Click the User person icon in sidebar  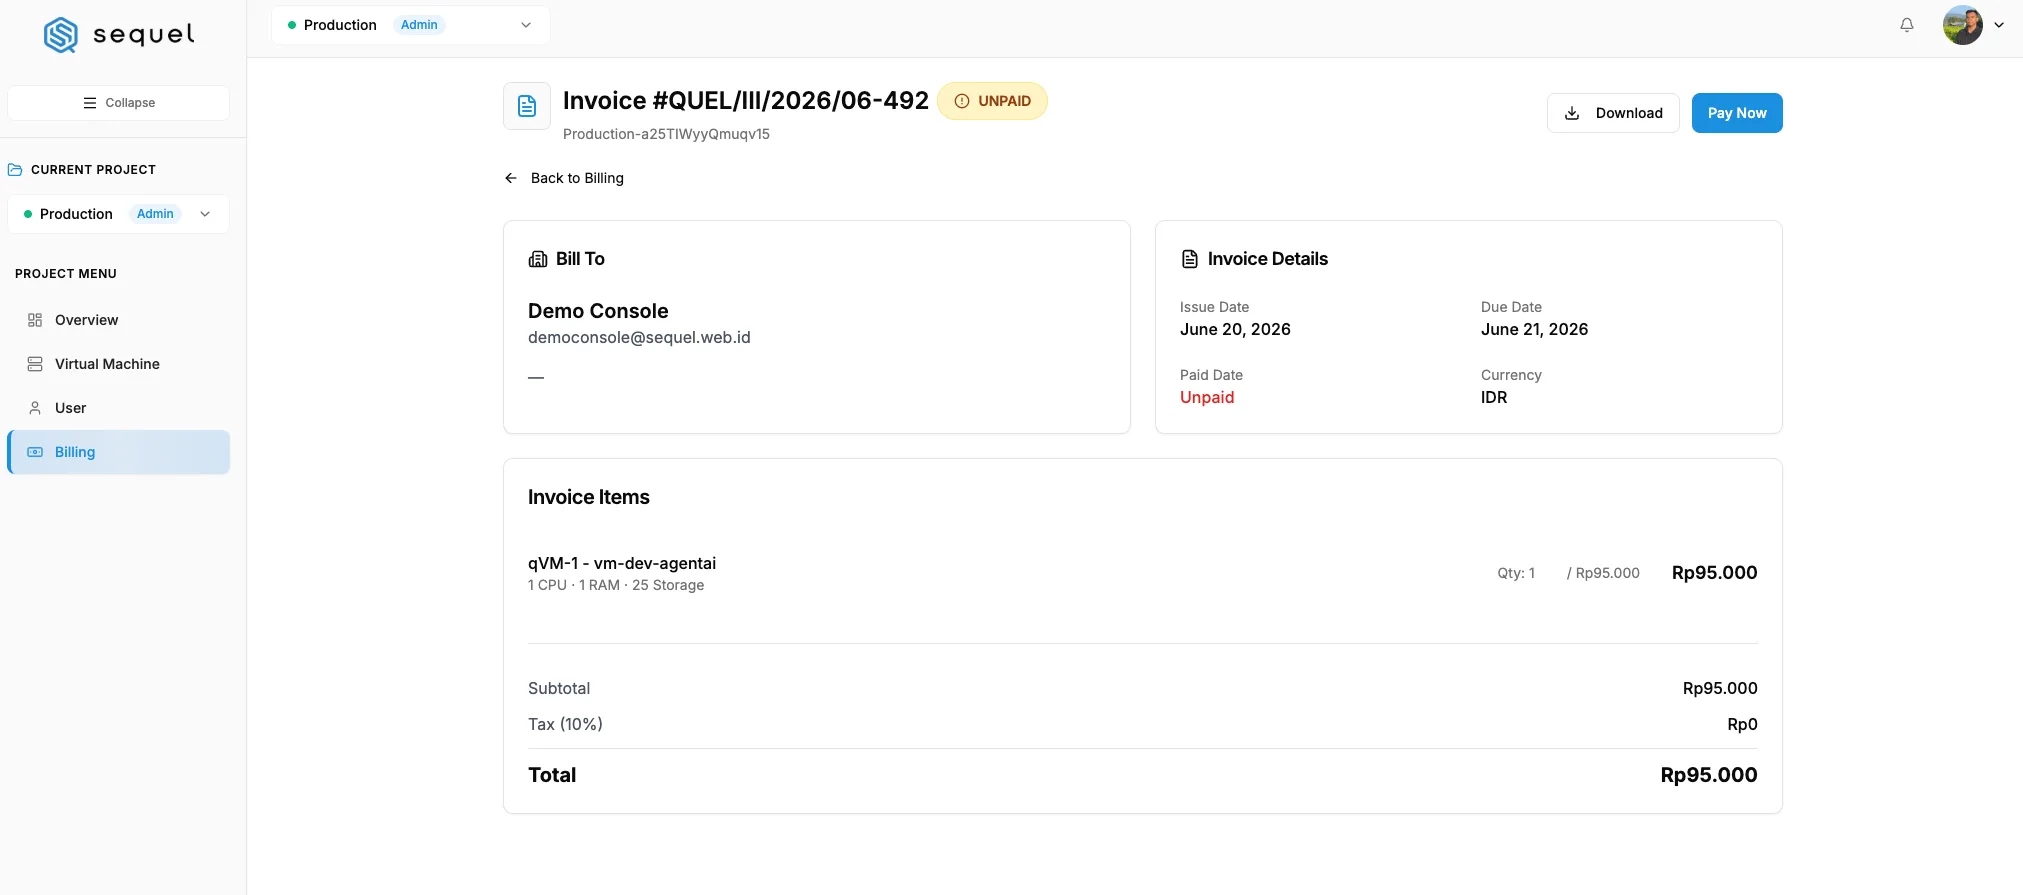coord(35,408)
